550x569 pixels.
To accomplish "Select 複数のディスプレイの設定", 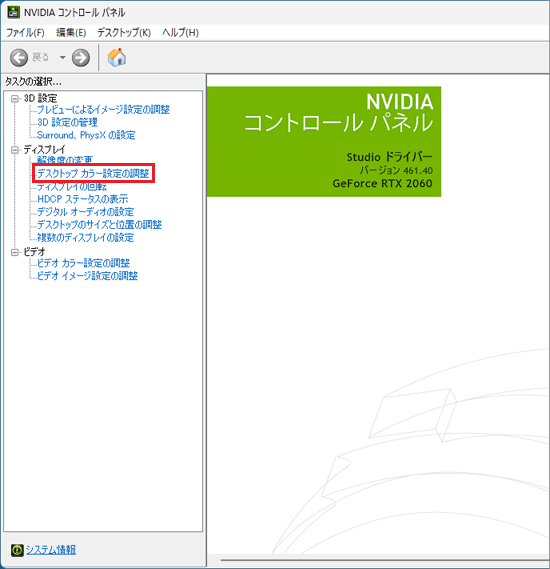I will point(86,238).
